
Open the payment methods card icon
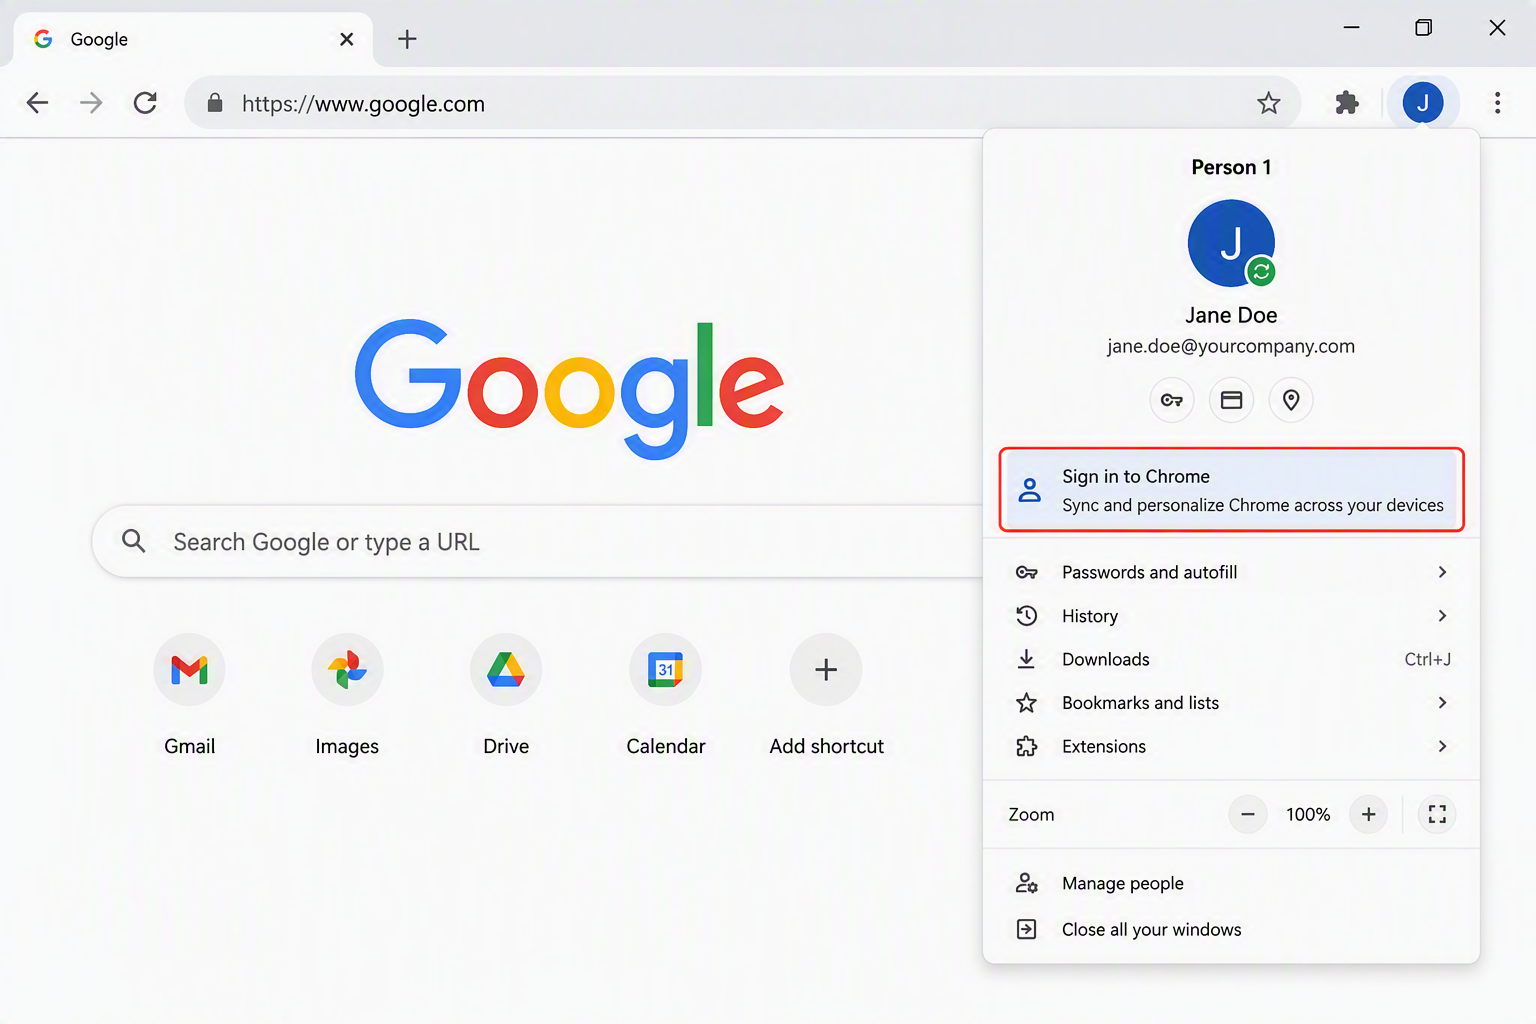(1232, 400)
